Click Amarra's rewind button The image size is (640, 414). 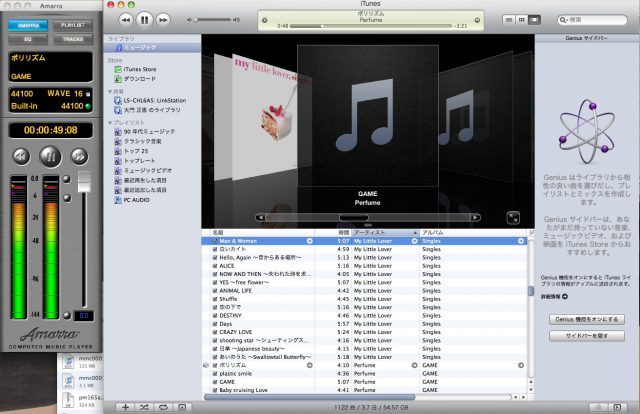(21, 156)
